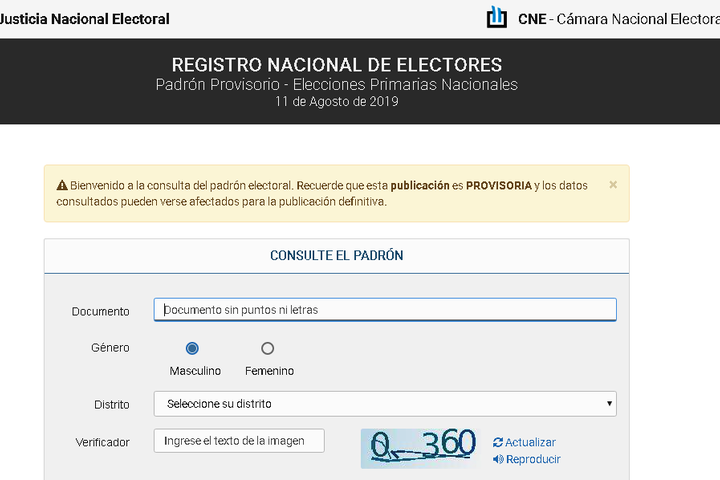Image resolution: width=720 pixels, height=480 pixels.
Task: Select the Masculino radio button
Action: pyautogui.click(x=192, y=349)
